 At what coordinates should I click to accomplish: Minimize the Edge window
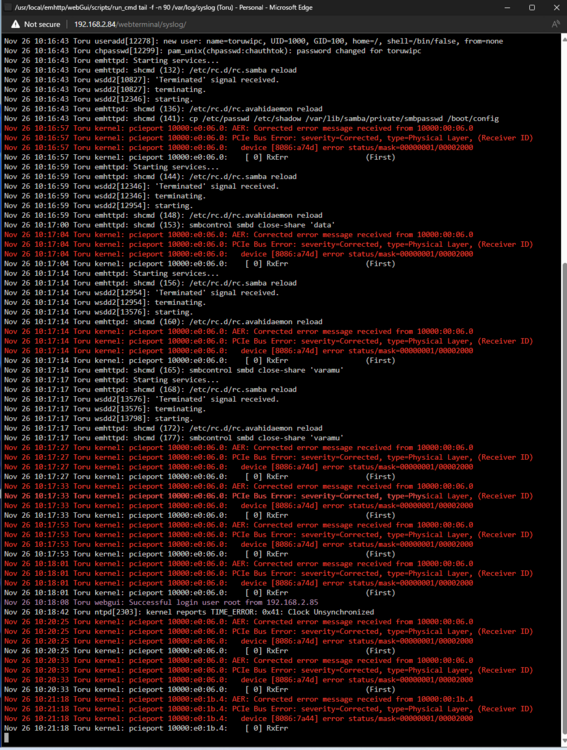507,8
